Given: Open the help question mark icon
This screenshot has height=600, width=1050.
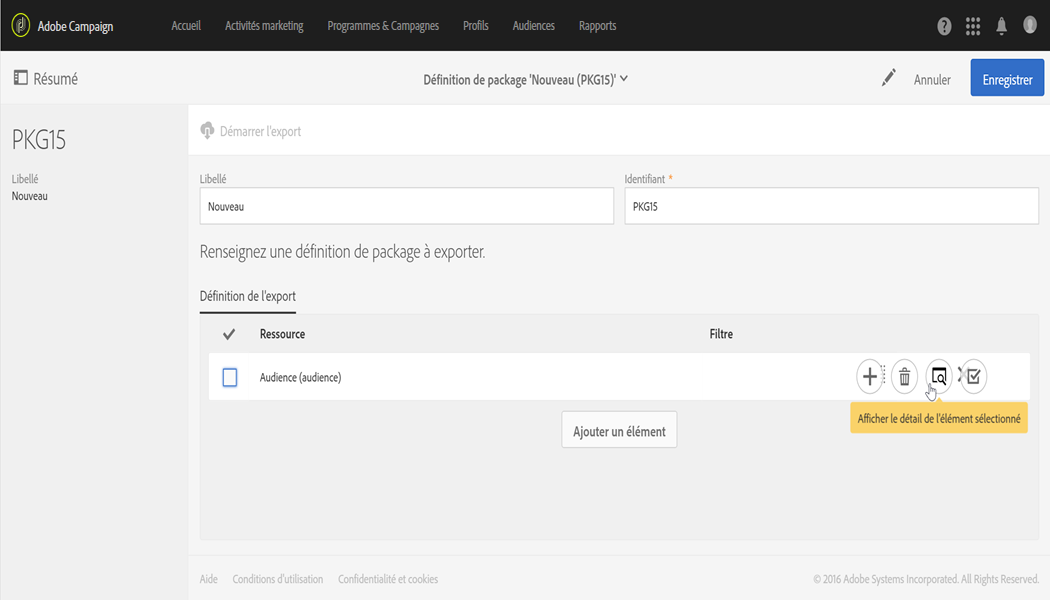Looking at the screenshot, I should pyautogui.click(x=944, y=26).
